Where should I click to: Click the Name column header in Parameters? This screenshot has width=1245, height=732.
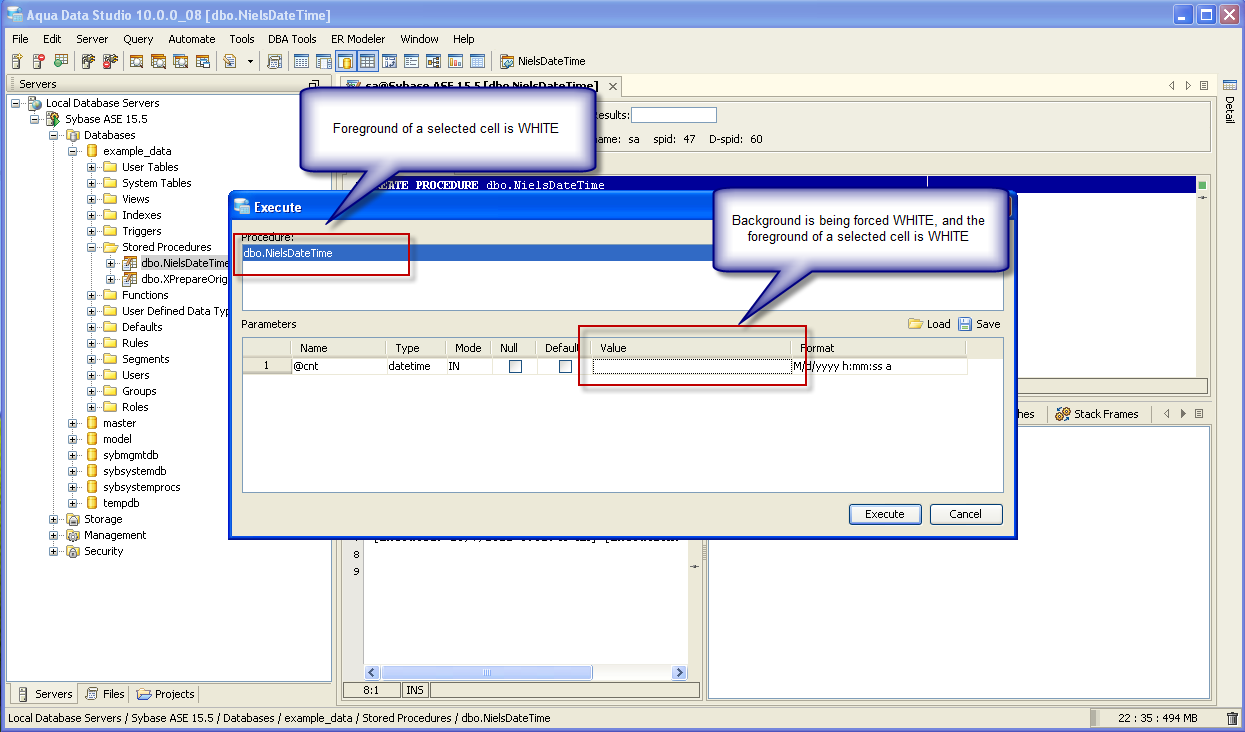tap(339, 348)
